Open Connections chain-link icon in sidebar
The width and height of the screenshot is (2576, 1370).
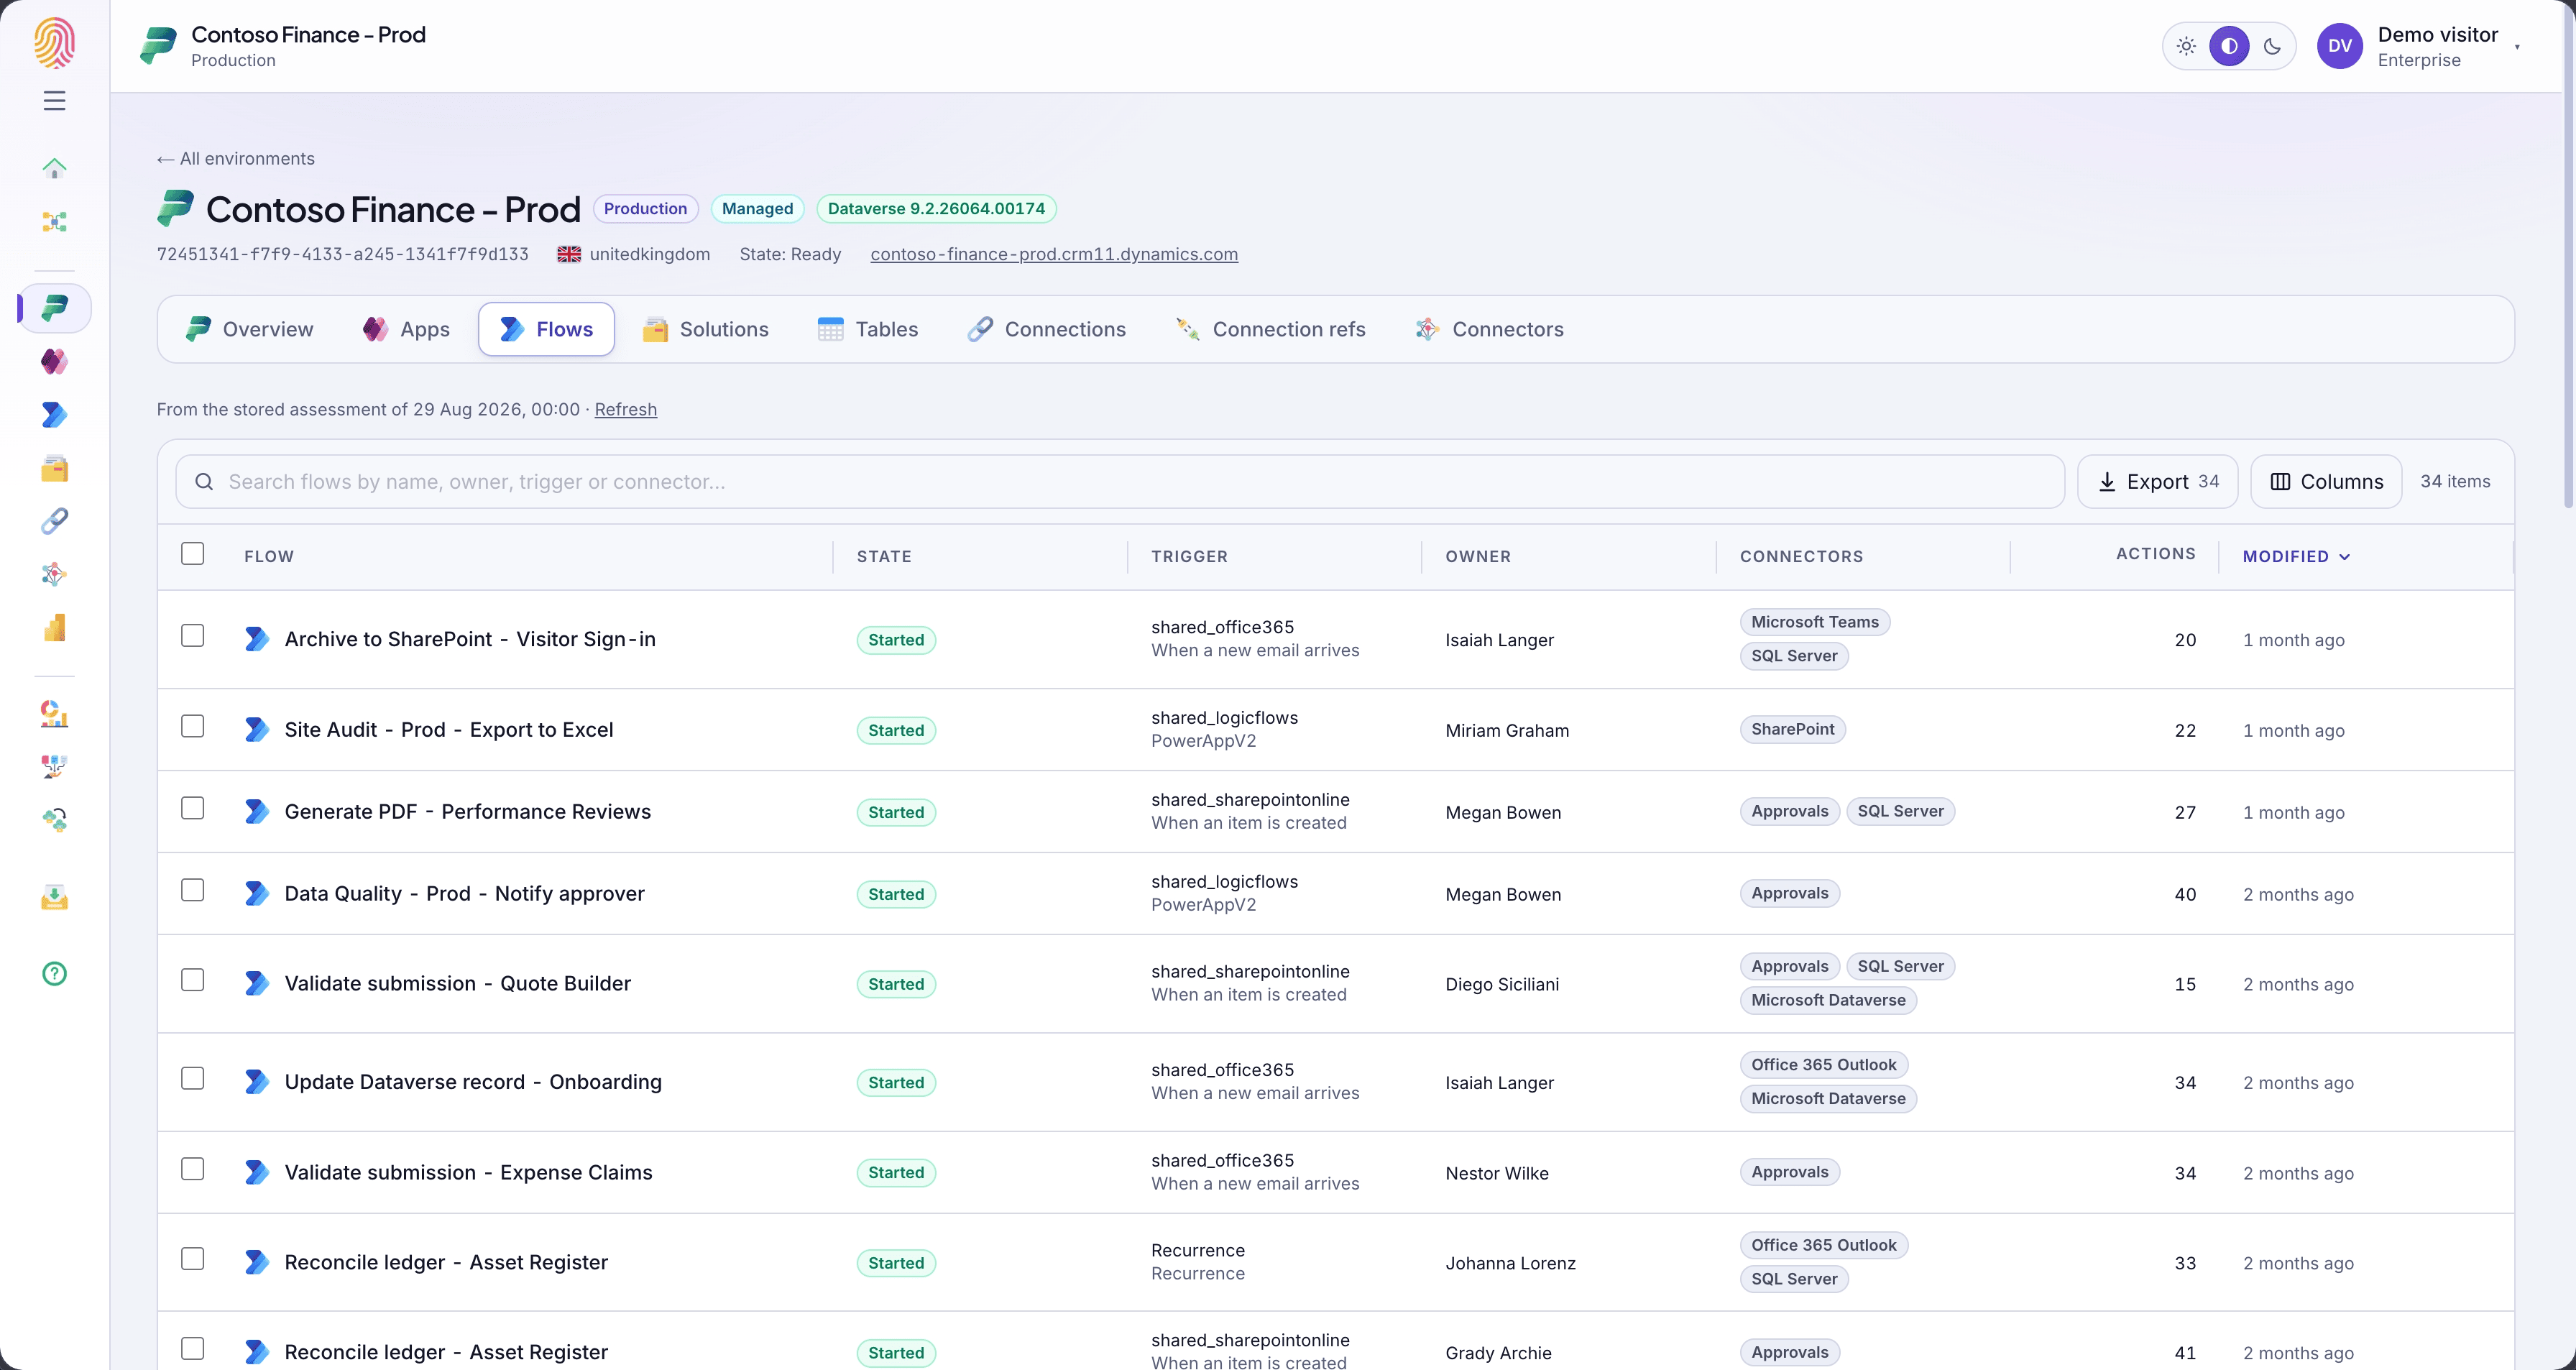54,521
